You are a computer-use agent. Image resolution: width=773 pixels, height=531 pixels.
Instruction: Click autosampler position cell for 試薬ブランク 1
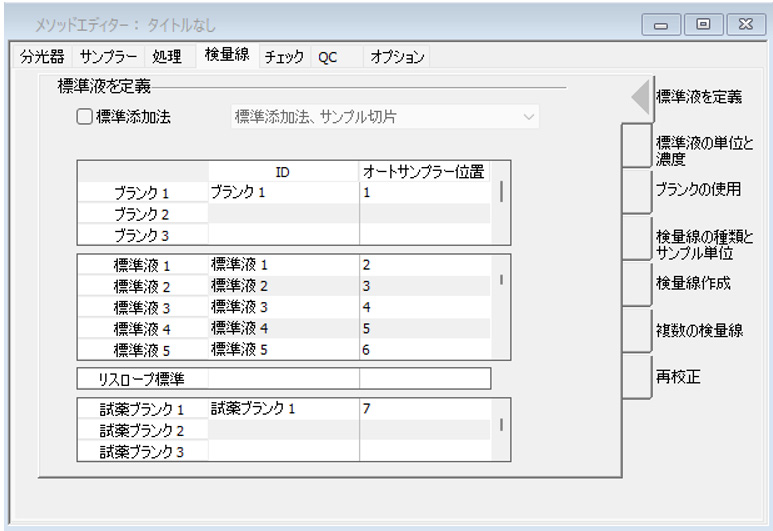coord(424,408)
